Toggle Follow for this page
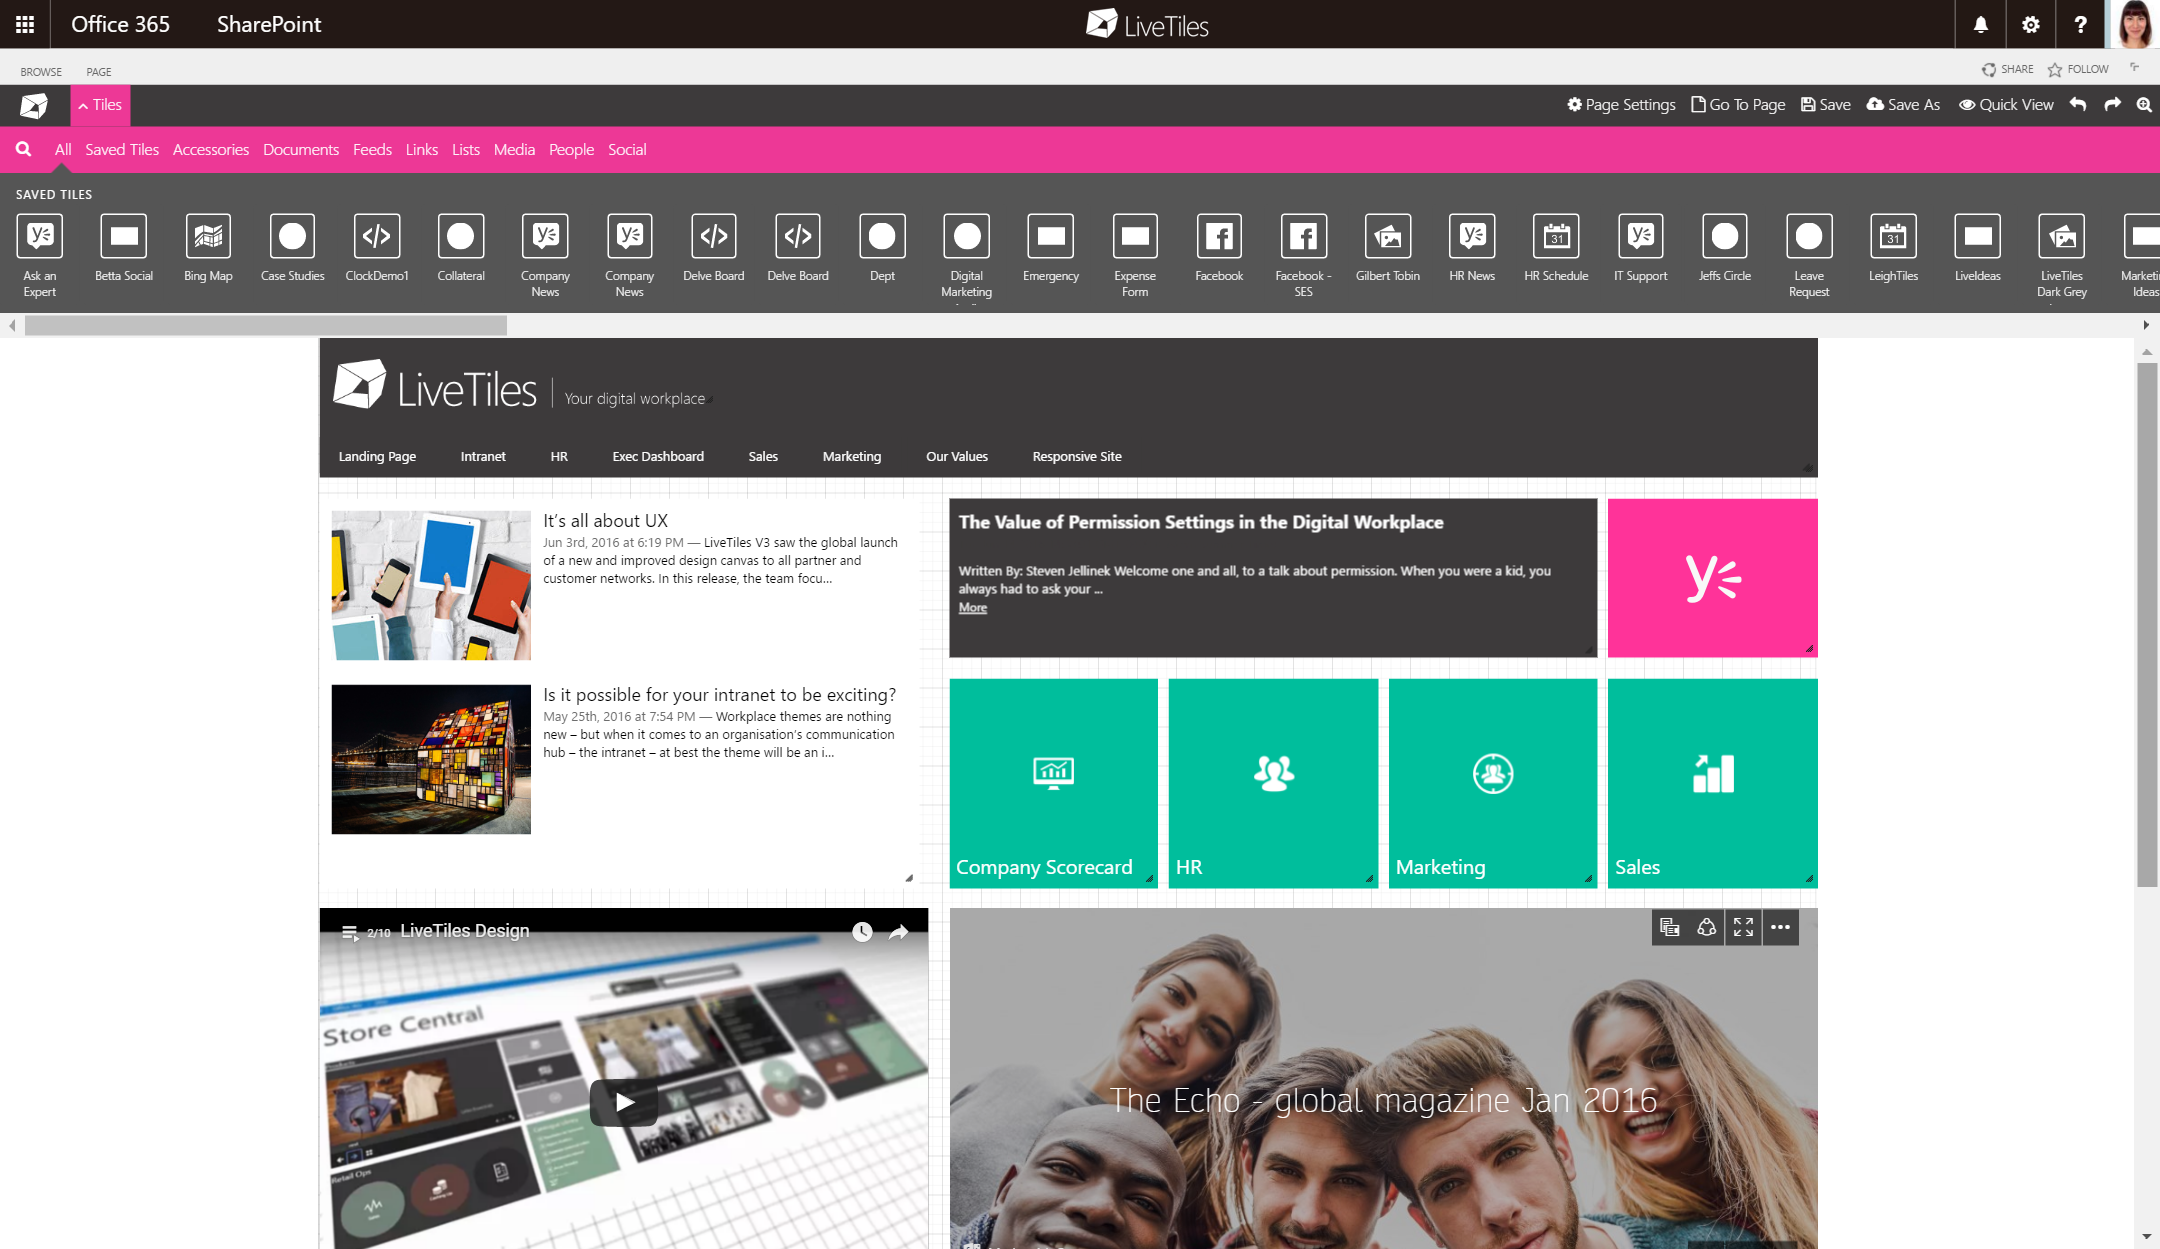The width and height of the screenshot is (2160, 1249). click(x=2079, y=68)
